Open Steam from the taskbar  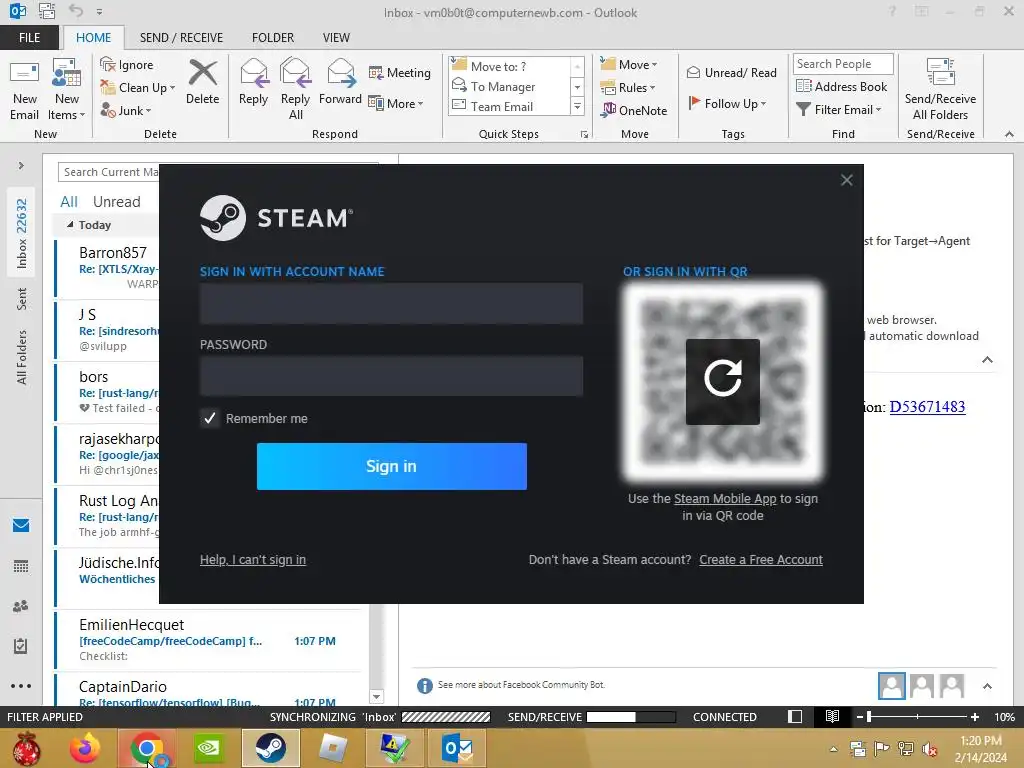tap(270, 748)
